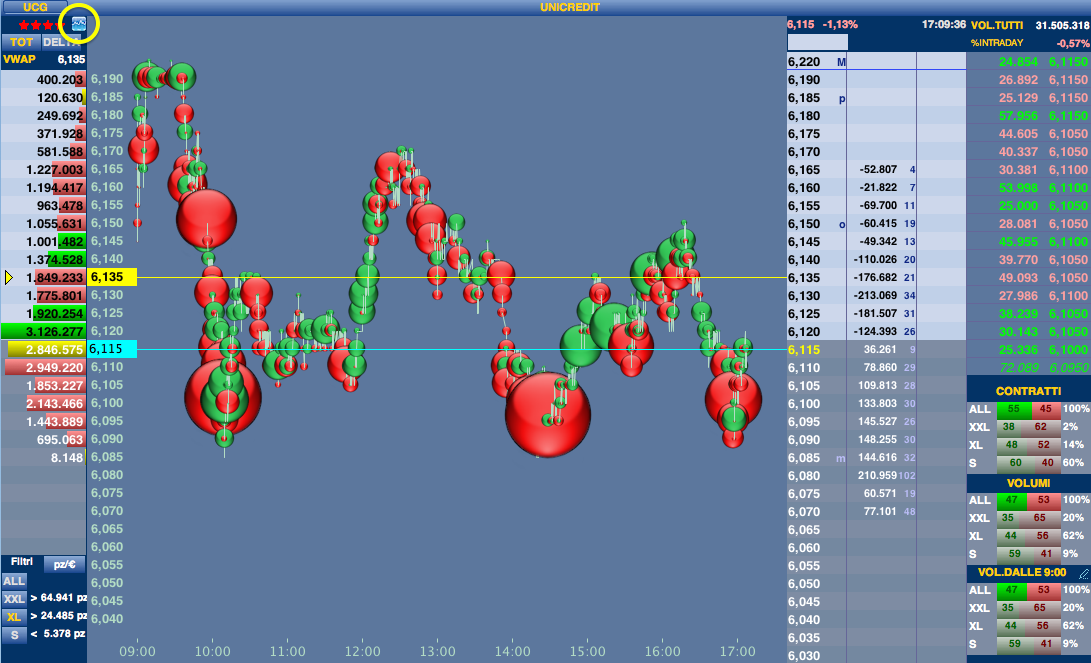Switch to the TOT tab
This screenshot has height=663, width=1091.
21,42
